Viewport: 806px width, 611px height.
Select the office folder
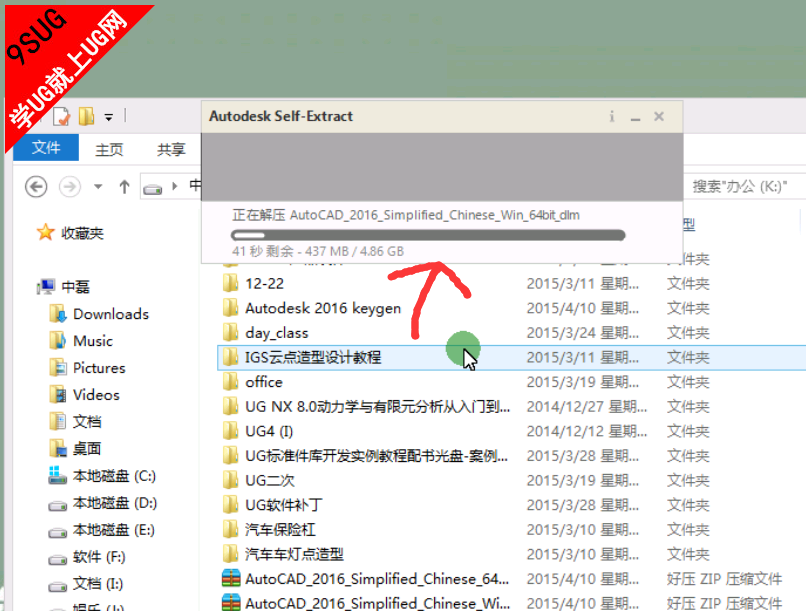click(264, 382)
